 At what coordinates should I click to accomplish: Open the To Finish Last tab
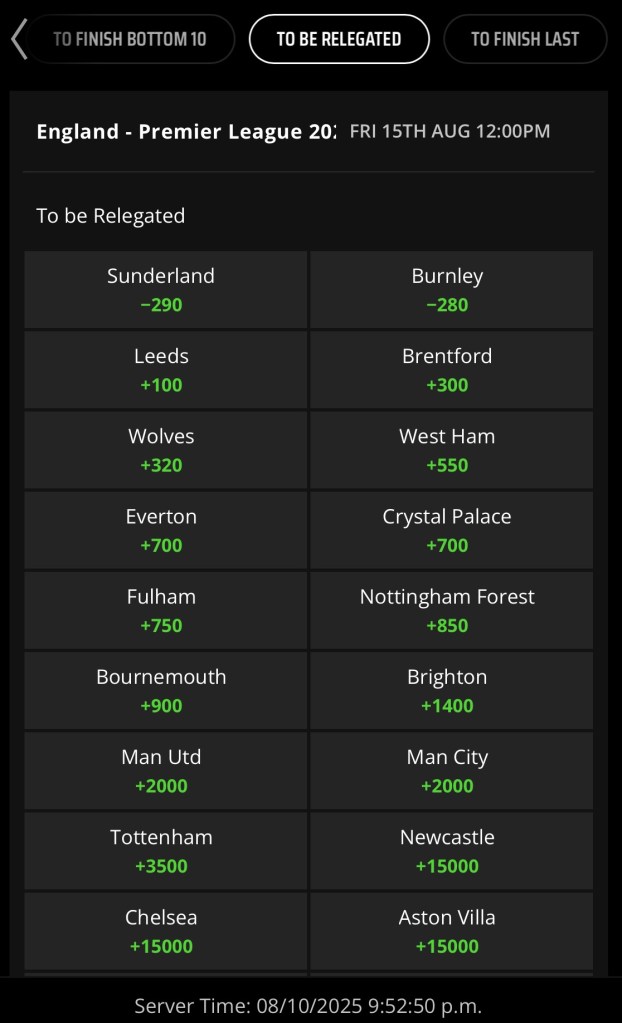coord(525,40)
